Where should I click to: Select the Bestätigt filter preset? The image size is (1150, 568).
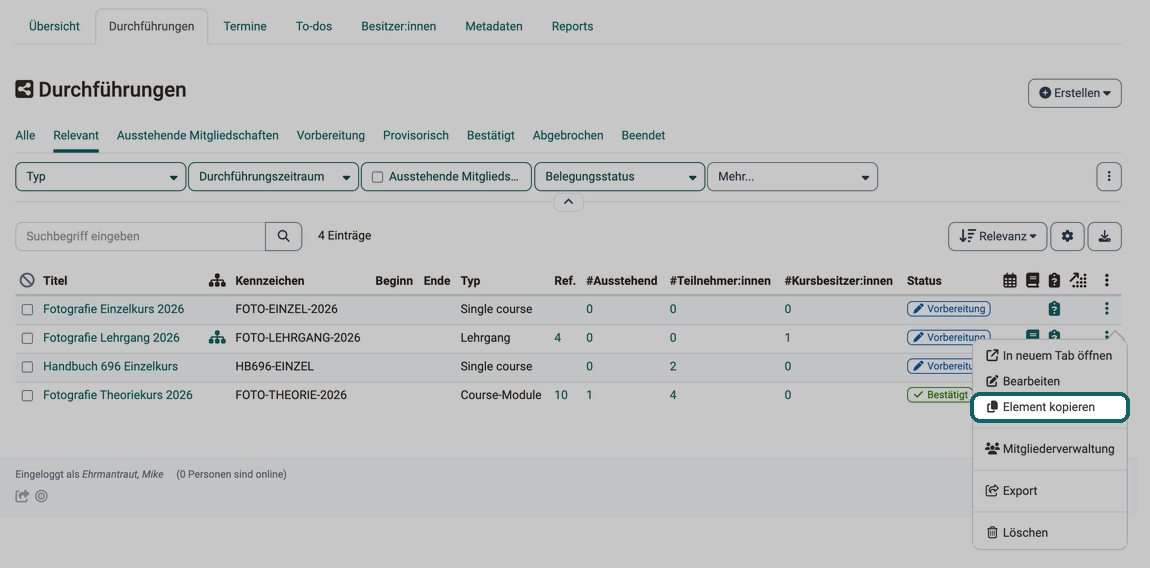(x=491, y=136)
